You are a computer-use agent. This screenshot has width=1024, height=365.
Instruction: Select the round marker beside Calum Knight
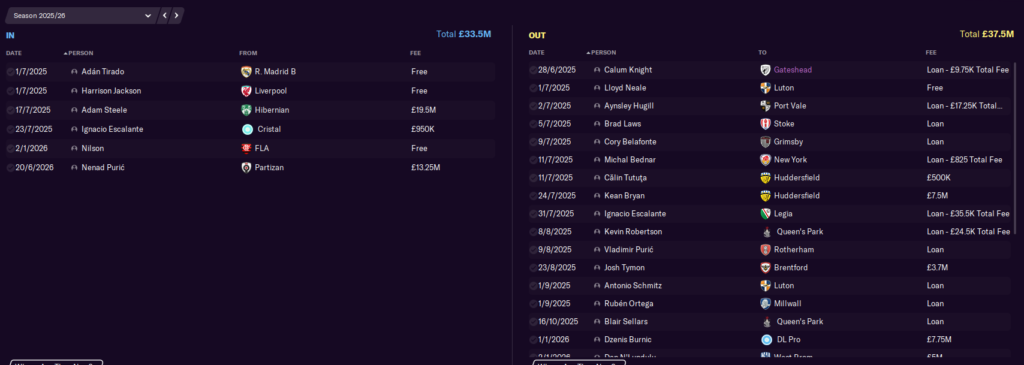tap(534, 70)
